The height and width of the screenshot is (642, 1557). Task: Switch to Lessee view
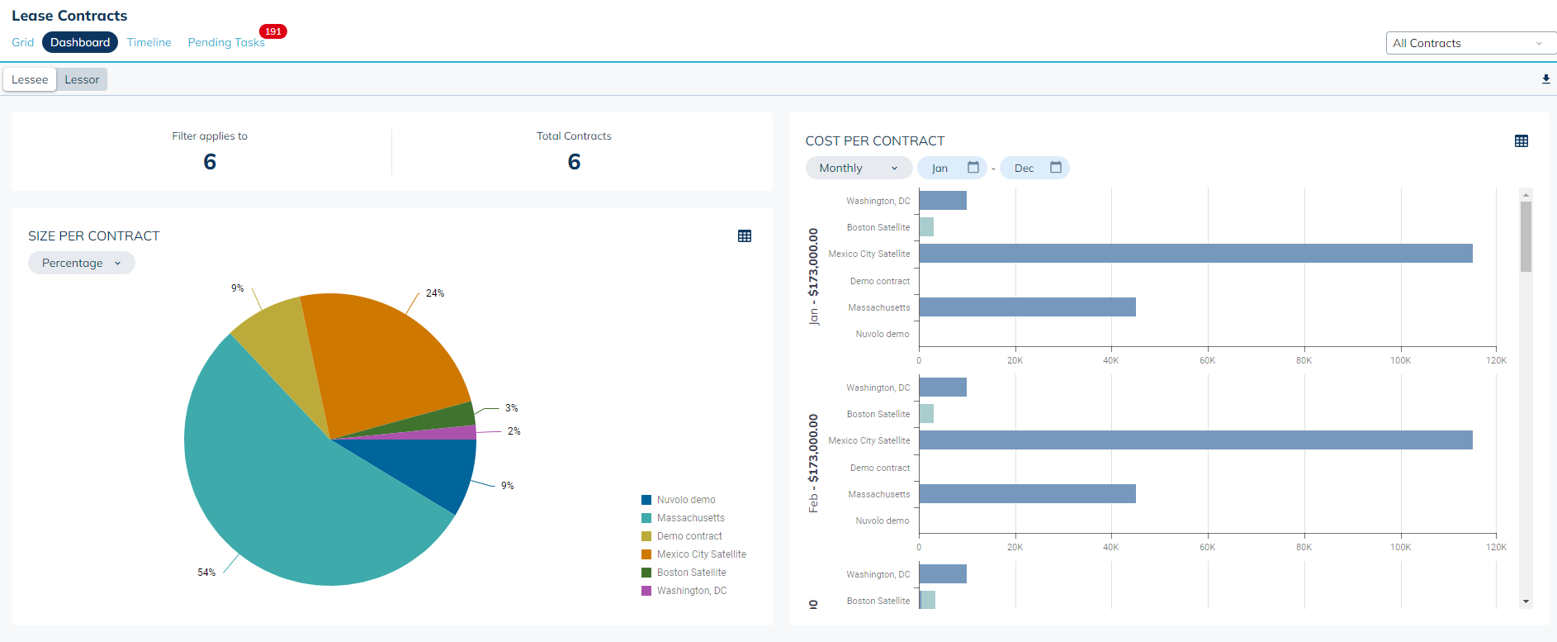(30, 80)
